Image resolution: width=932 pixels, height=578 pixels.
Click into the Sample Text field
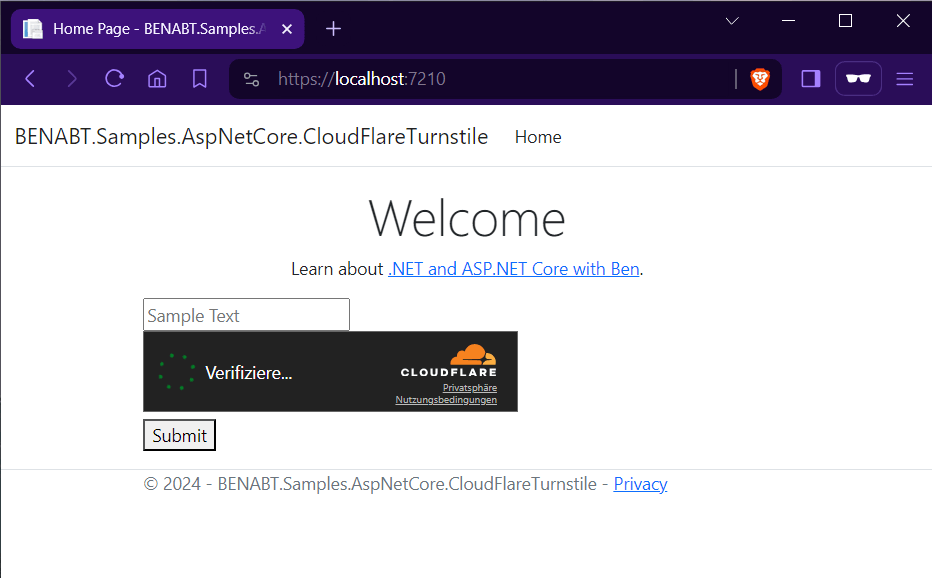246,315
